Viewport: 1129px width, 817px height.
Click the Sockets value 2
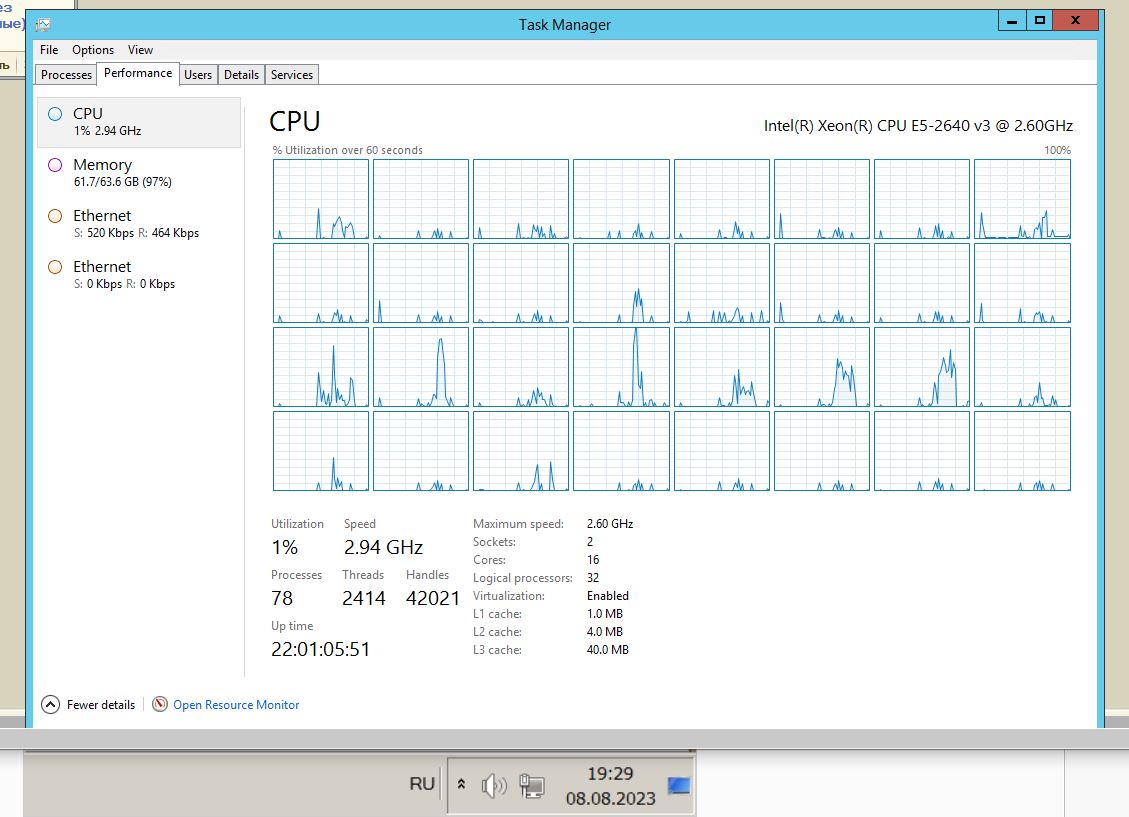[x=590, y=541]
